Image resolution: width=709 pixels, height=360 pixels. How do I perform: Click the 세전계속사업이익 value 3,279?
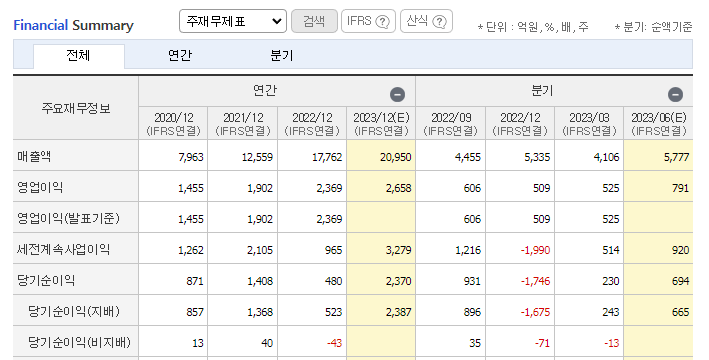[x=398, y=250]
